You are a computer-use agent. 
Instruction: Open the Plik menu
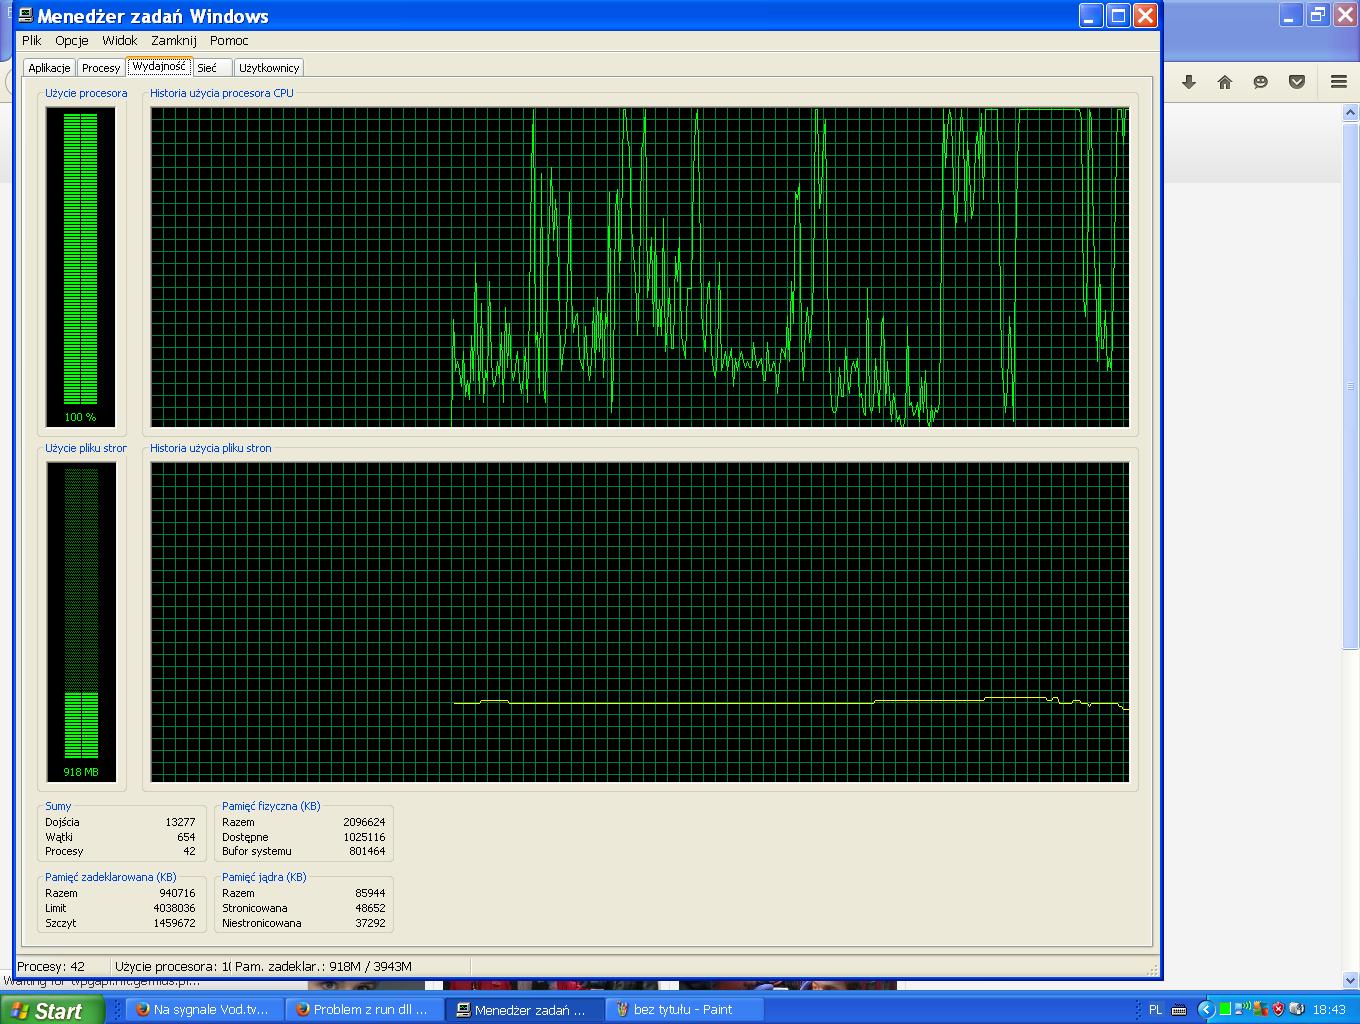coord(32,41)
